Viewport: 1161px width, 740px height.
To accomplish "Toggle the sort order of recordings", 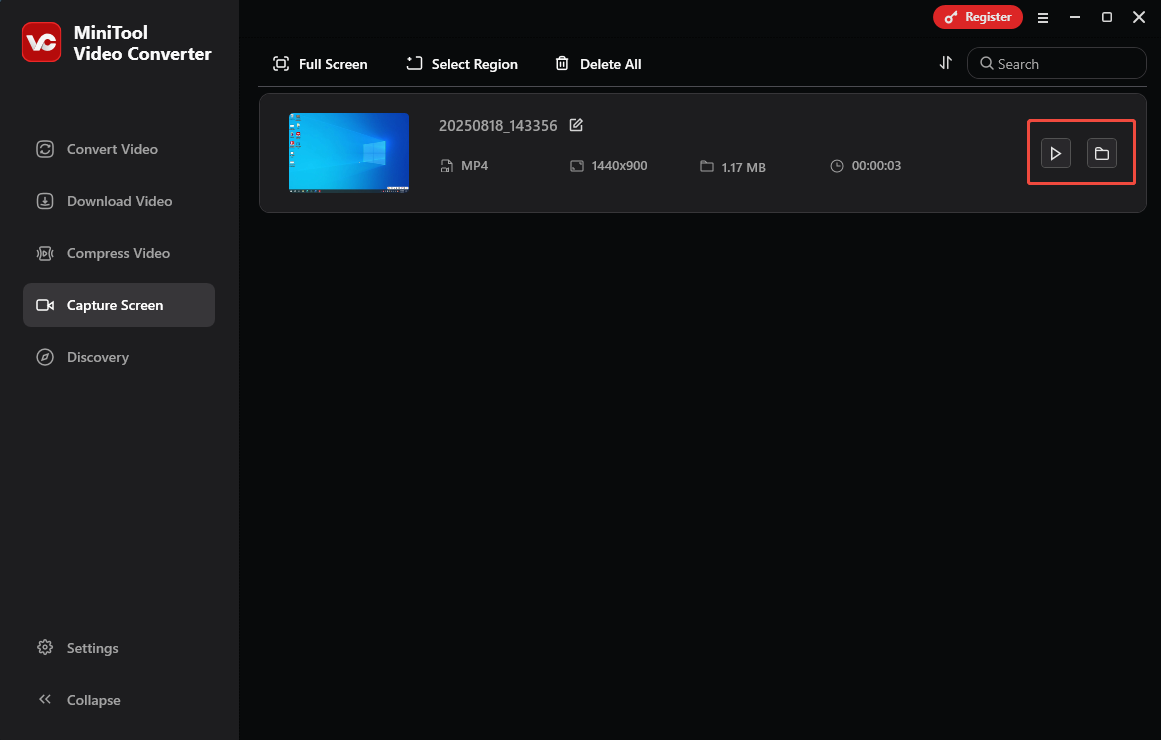I will tap(945, 62).
